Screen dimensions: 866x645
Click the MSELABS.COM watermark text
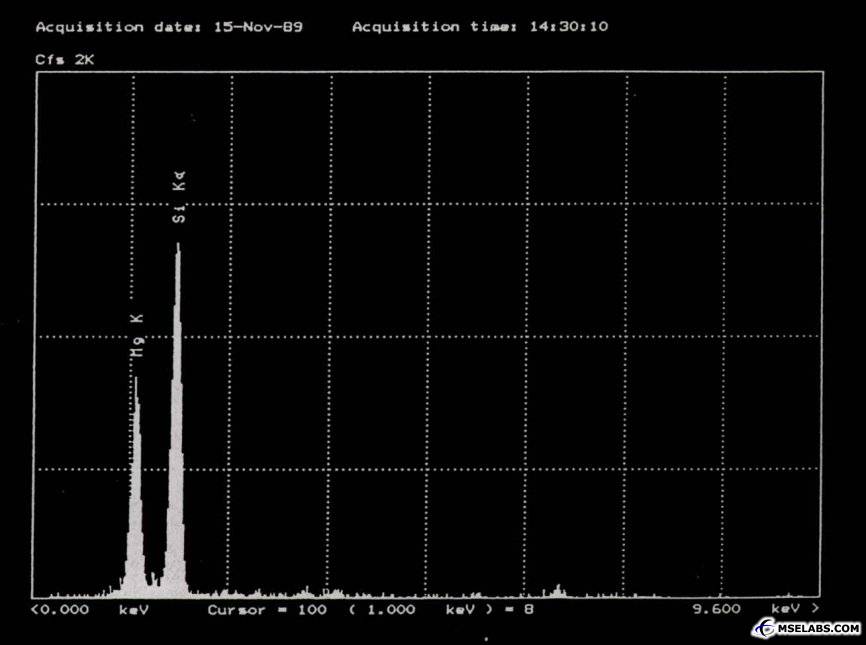[x=819, y=628]
